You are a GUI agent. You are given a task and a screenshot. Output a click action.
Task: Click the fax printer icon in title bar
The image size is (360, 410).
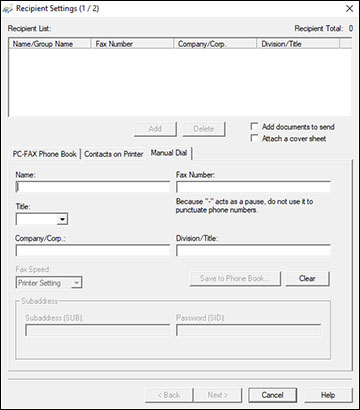pyautogui.click(x=7, y=9)
